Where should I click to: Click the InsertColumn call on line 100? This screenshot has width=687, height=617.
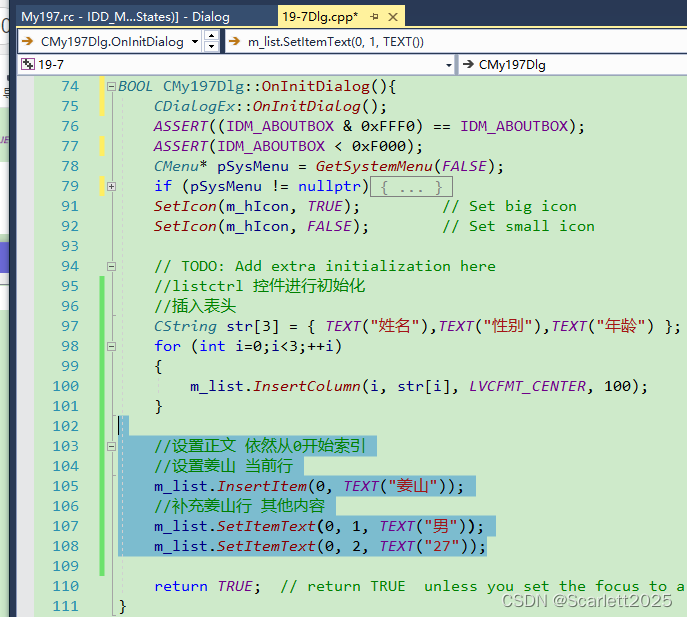[307, 386]
